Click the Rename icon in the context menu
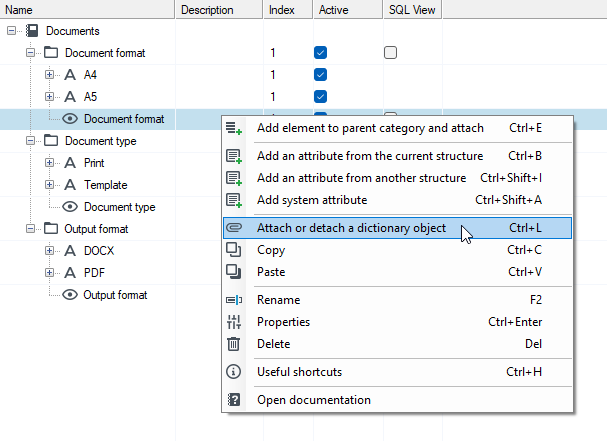The height and width of the screenshot is (441, 607). (234, 300)
